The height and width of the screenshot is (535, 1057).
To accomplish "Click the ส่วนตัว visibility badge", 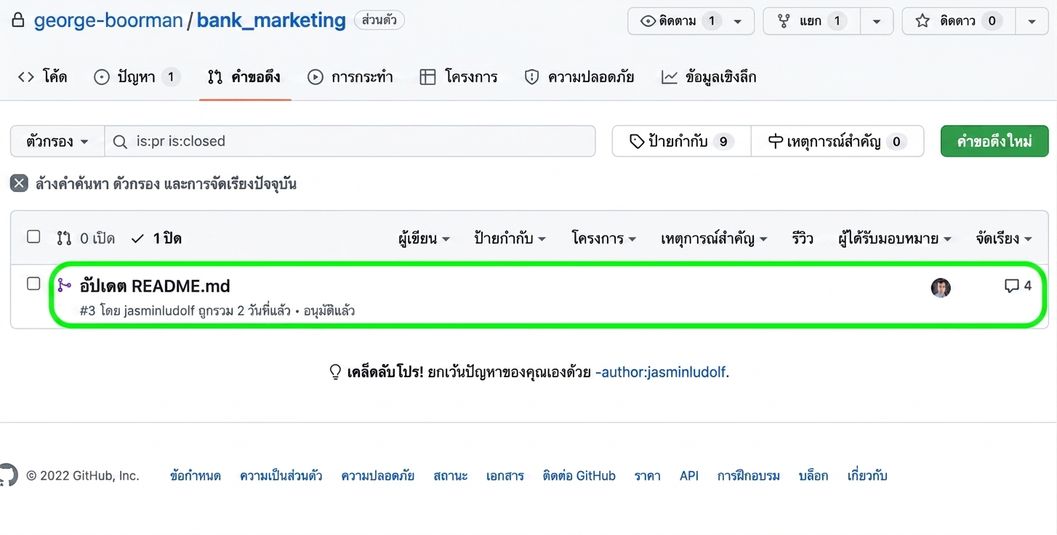I will click(x=379, y=20).
